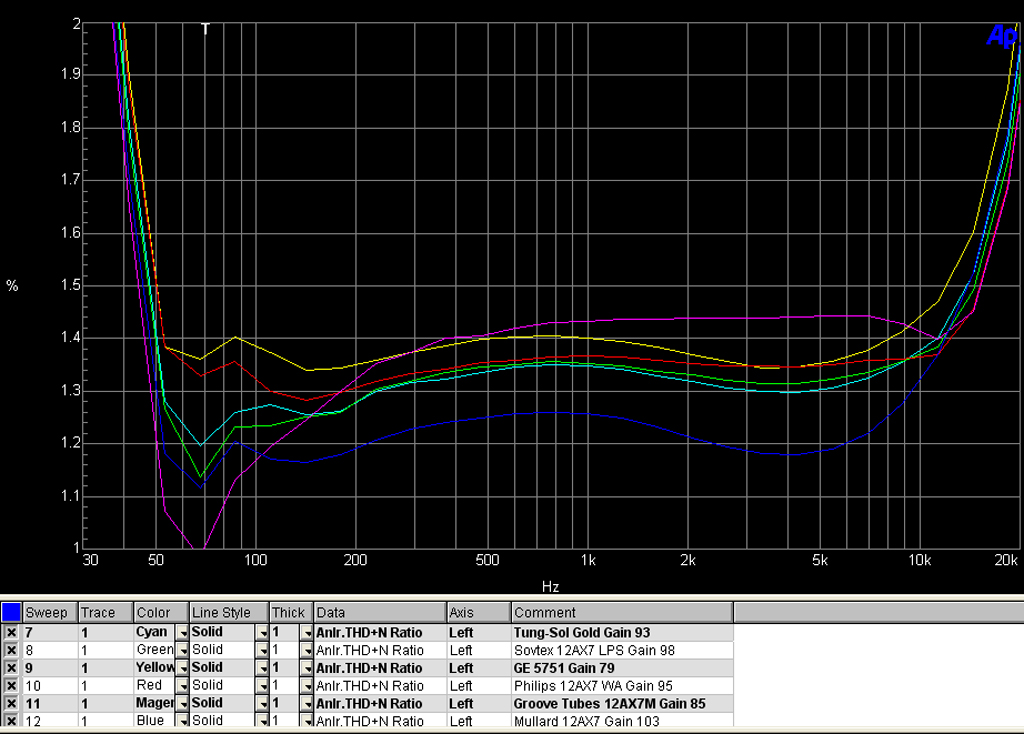
Task: Open Thick dropdown for sweep 8
Action: [x=307, y=650]
